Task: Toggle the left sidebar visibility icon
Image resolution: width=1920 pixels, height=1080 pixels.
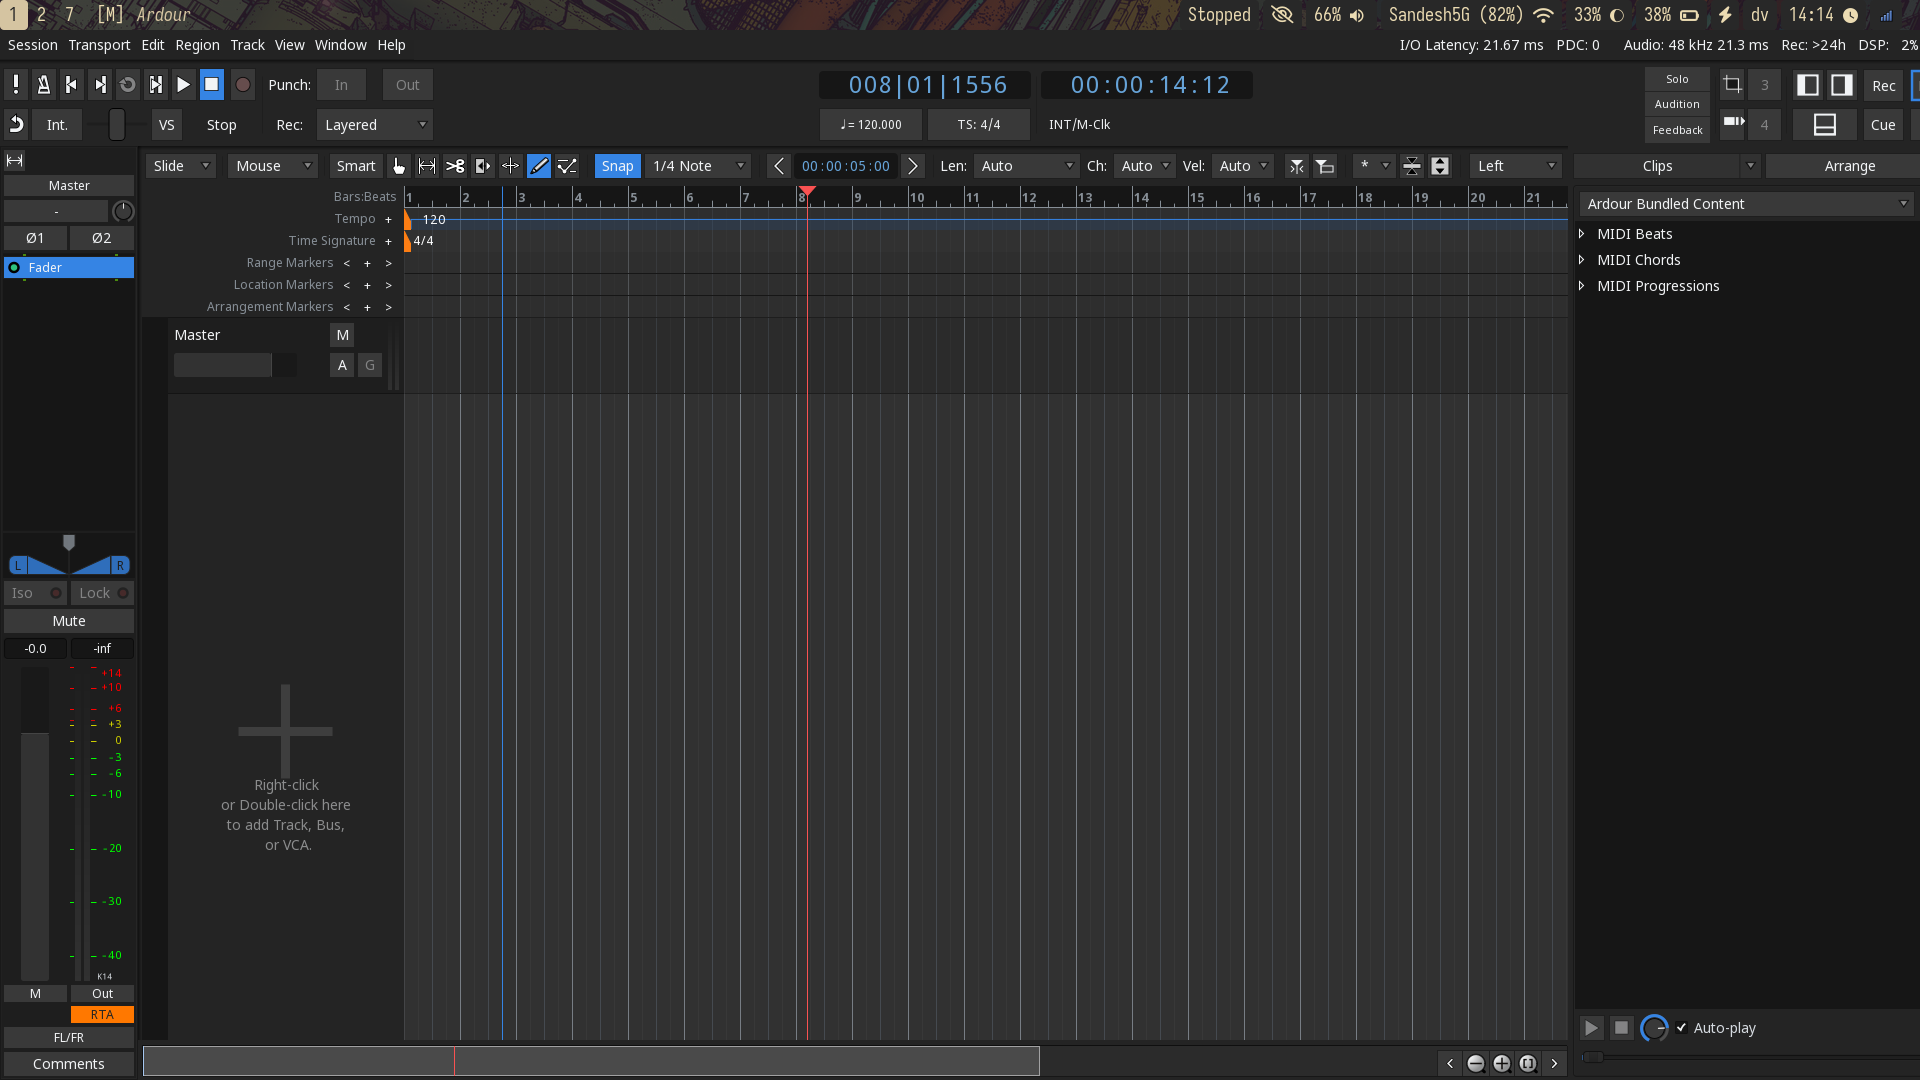Action: (1808, 85)
